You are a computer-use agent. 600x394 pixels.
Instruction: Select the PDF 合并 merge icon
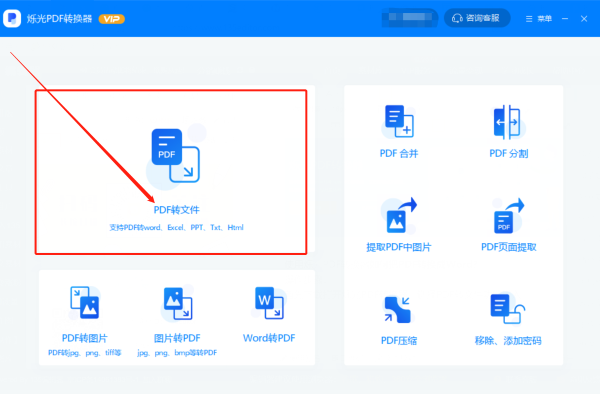click(x=399, y=121)
